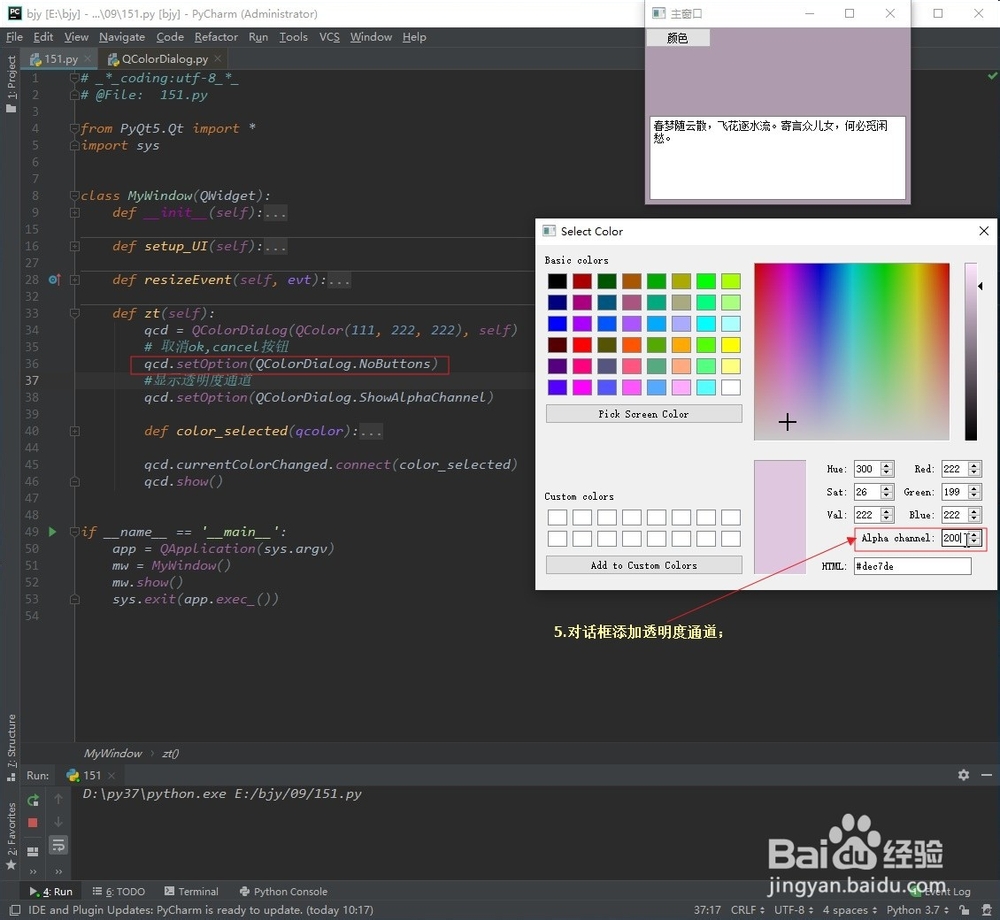
Task: Click in the hue-saturation color field
Action: [x=851, y=351]
